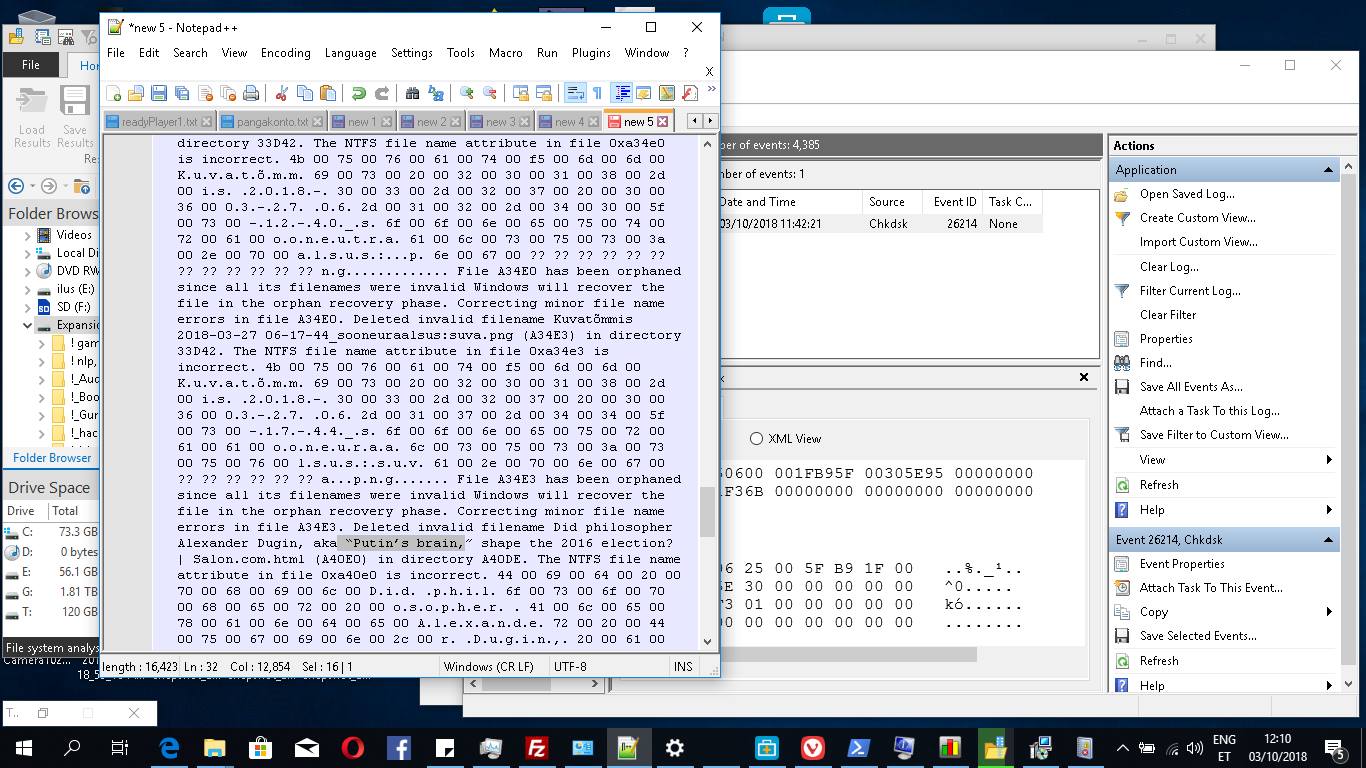Expand hidden Notepad++ toolbar icons chevron
The image size is (1366, 768).
point(711,89)
